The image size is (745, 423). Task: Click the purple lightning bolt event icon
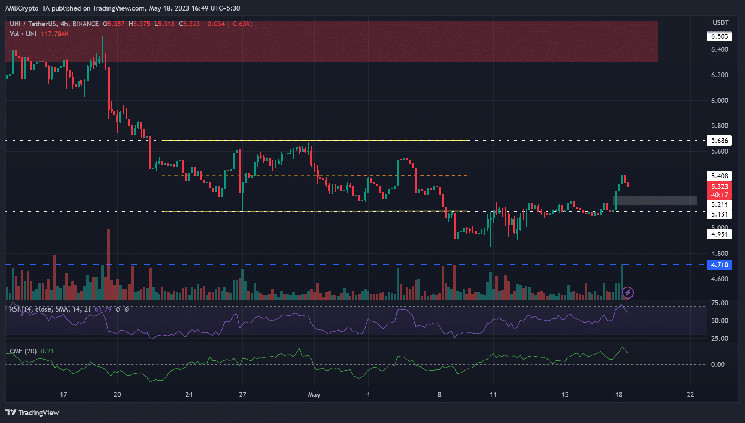click(x=627, y=292)
